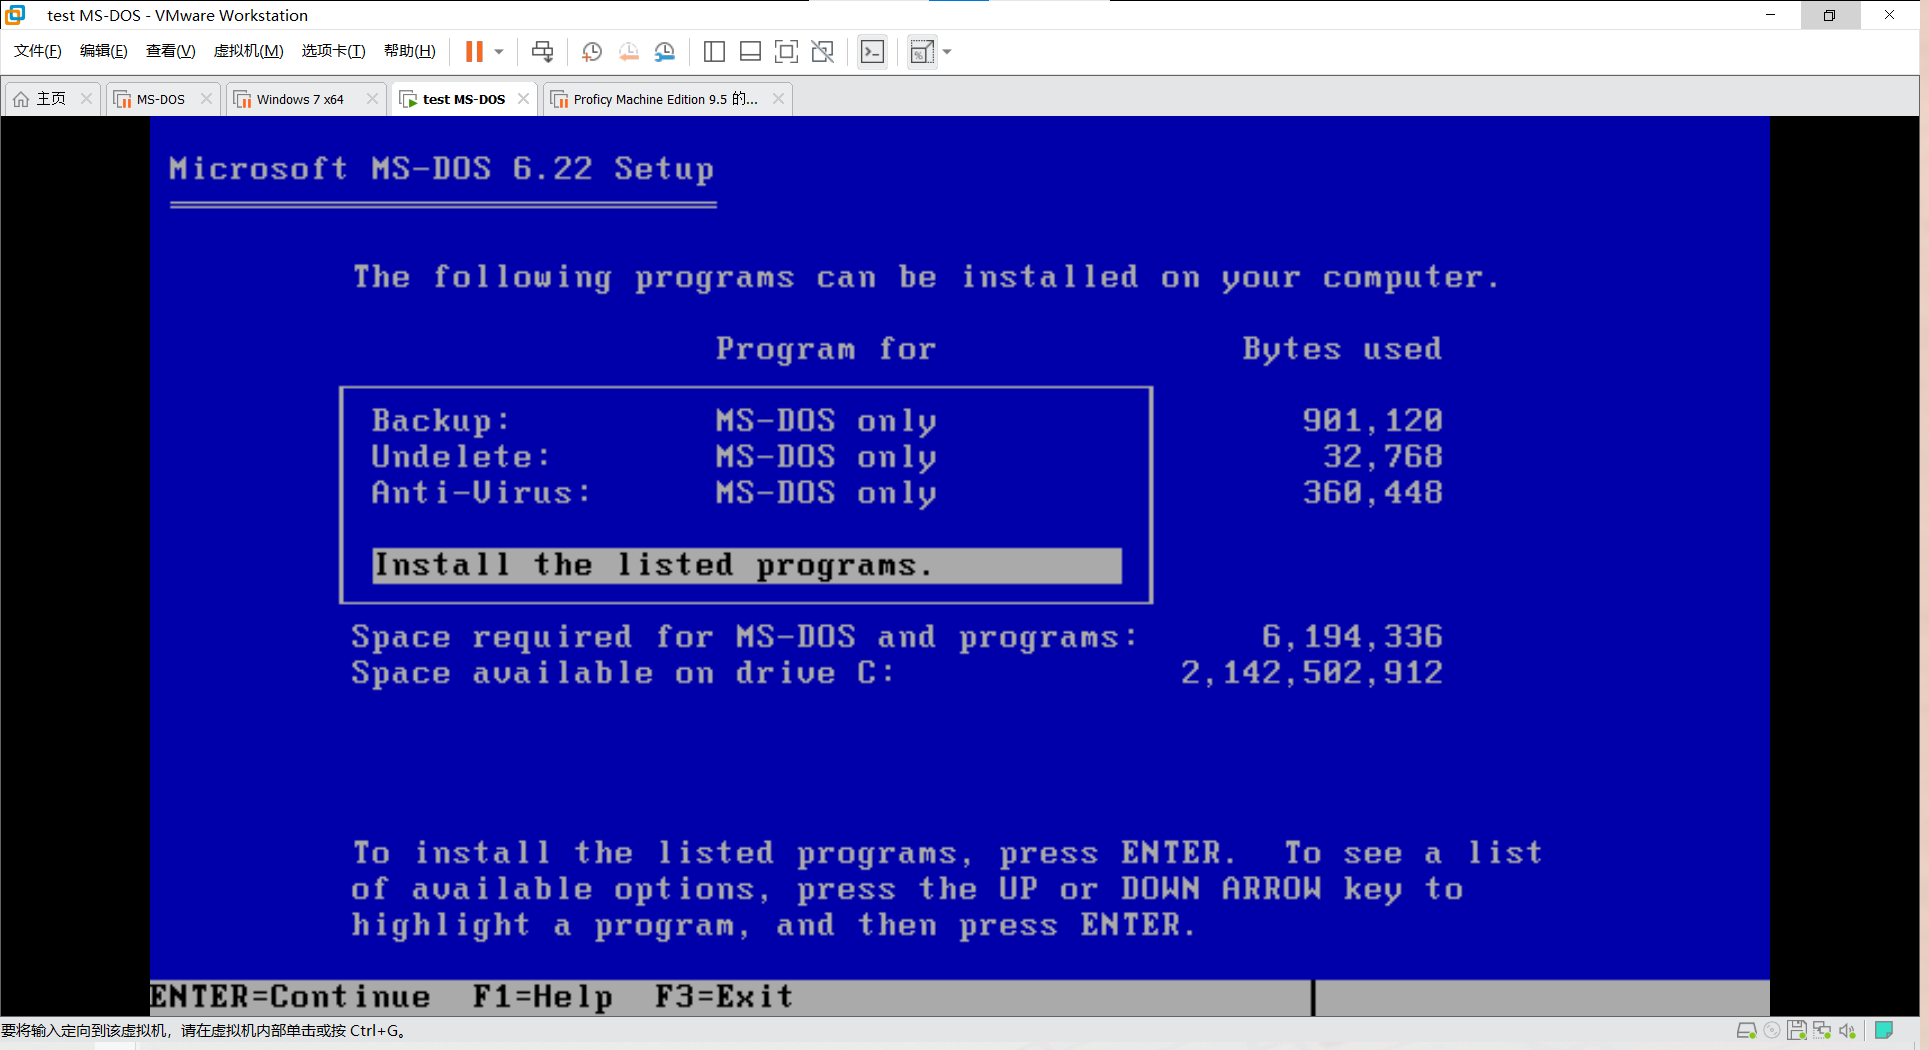Minimize the VMware Workstation window
This screenshot has height=1050, width=1929.
point(1770,15)
